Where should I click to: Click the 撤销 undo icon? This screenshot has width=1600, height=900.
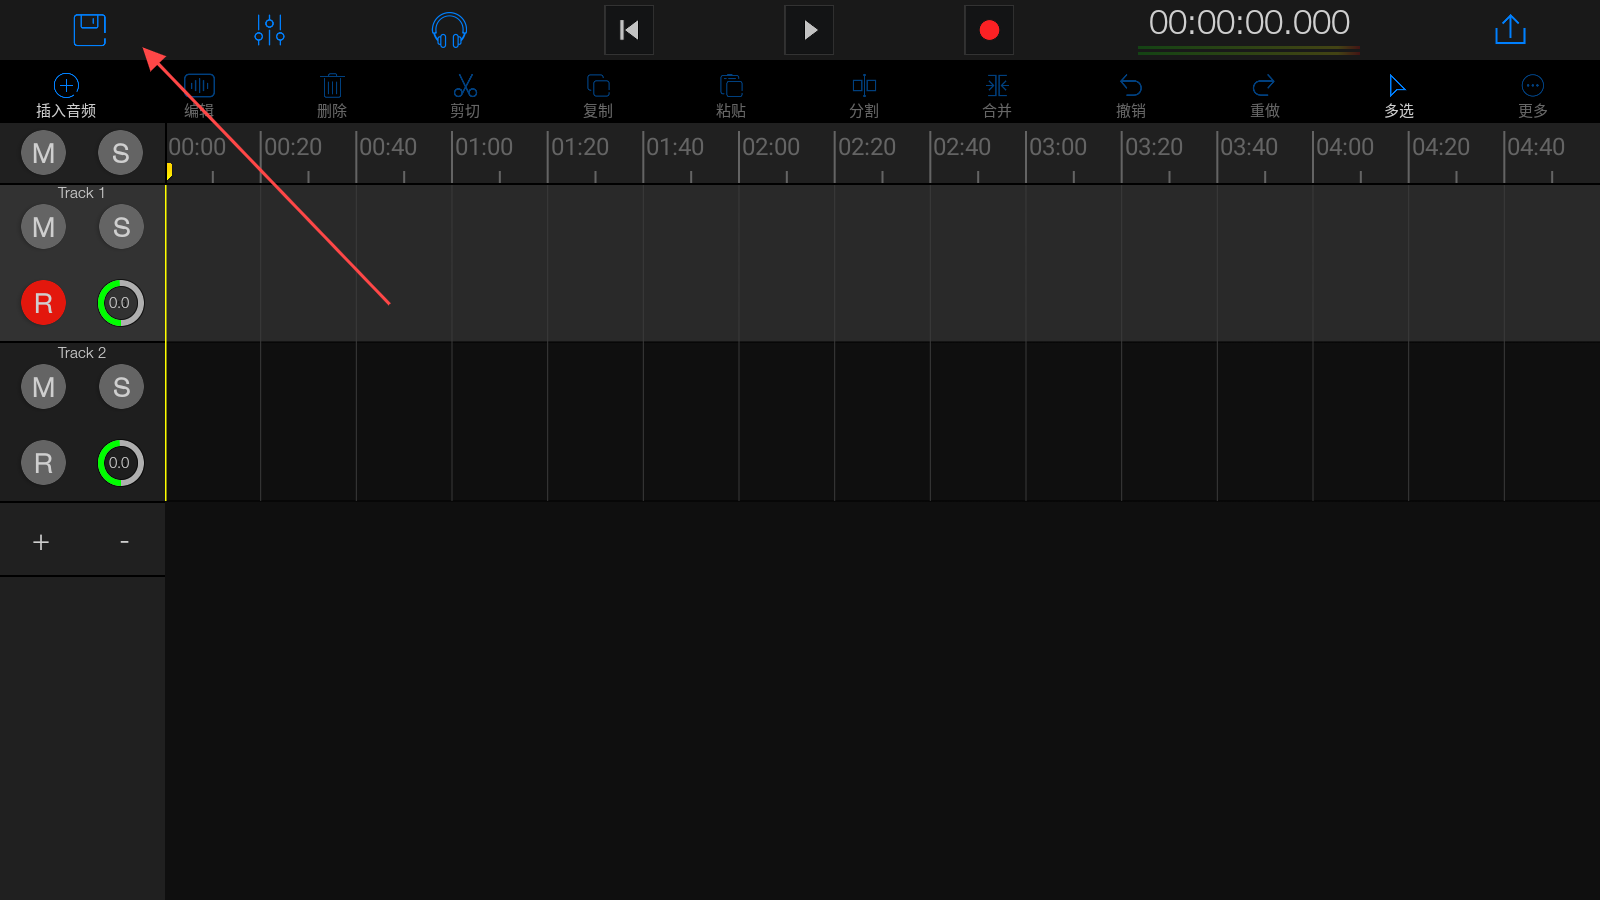[1131, 95]
